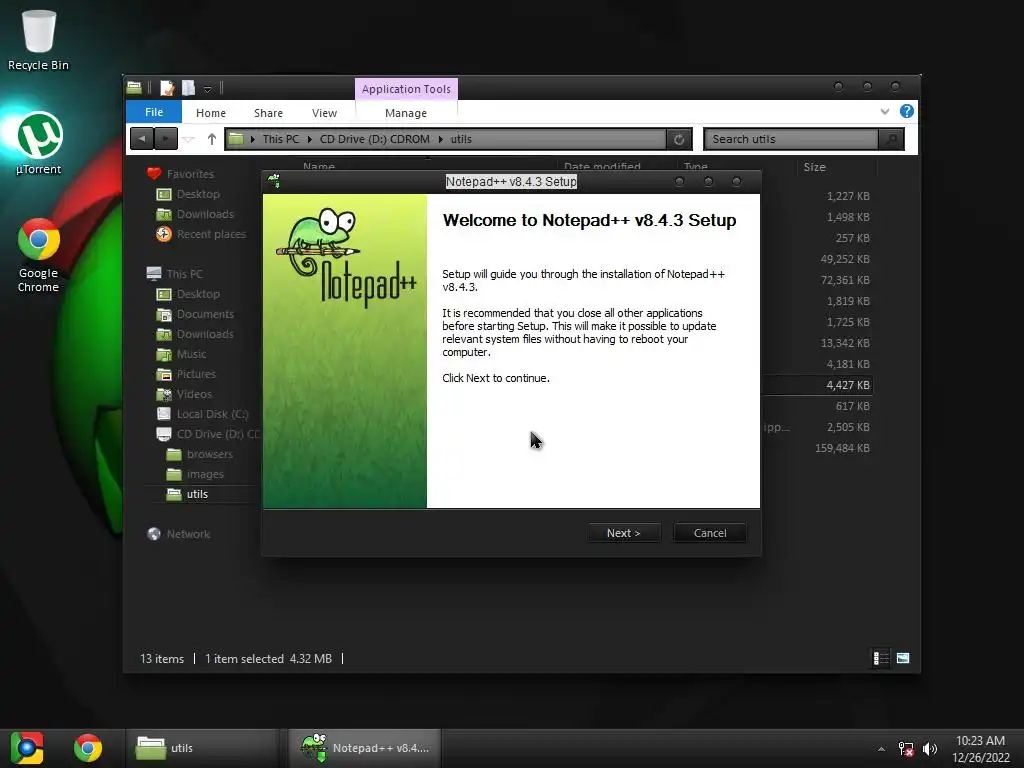Open Music folder in sidebar

coord(191,354)
